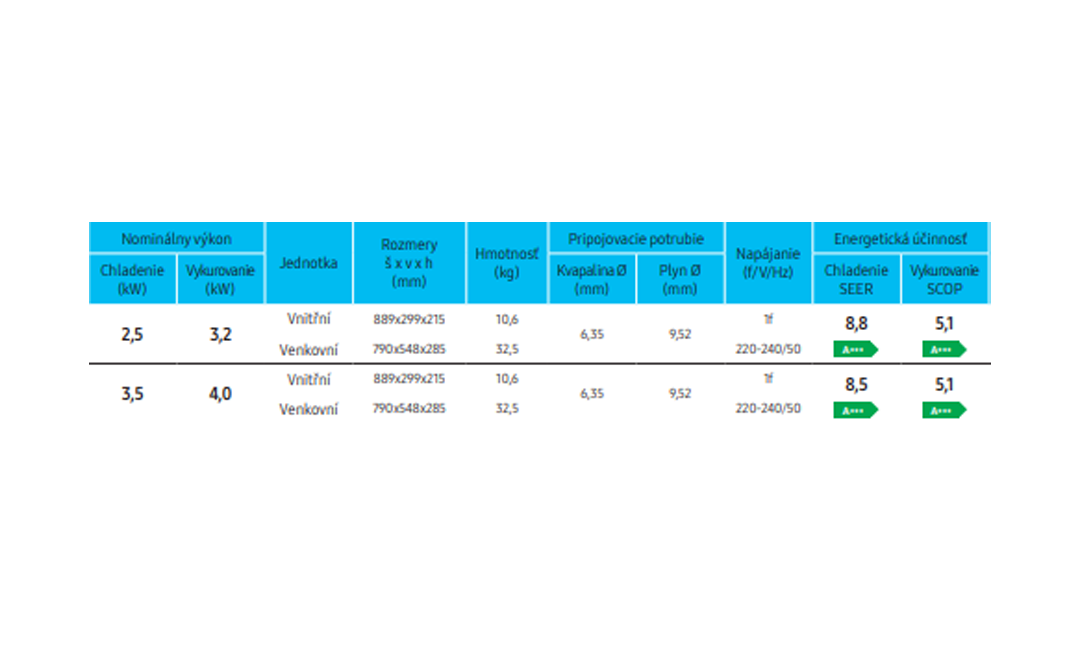Click '220-240/50' in the 2,5 kW row
The image size is (1080, 654).
click(768, 349)
